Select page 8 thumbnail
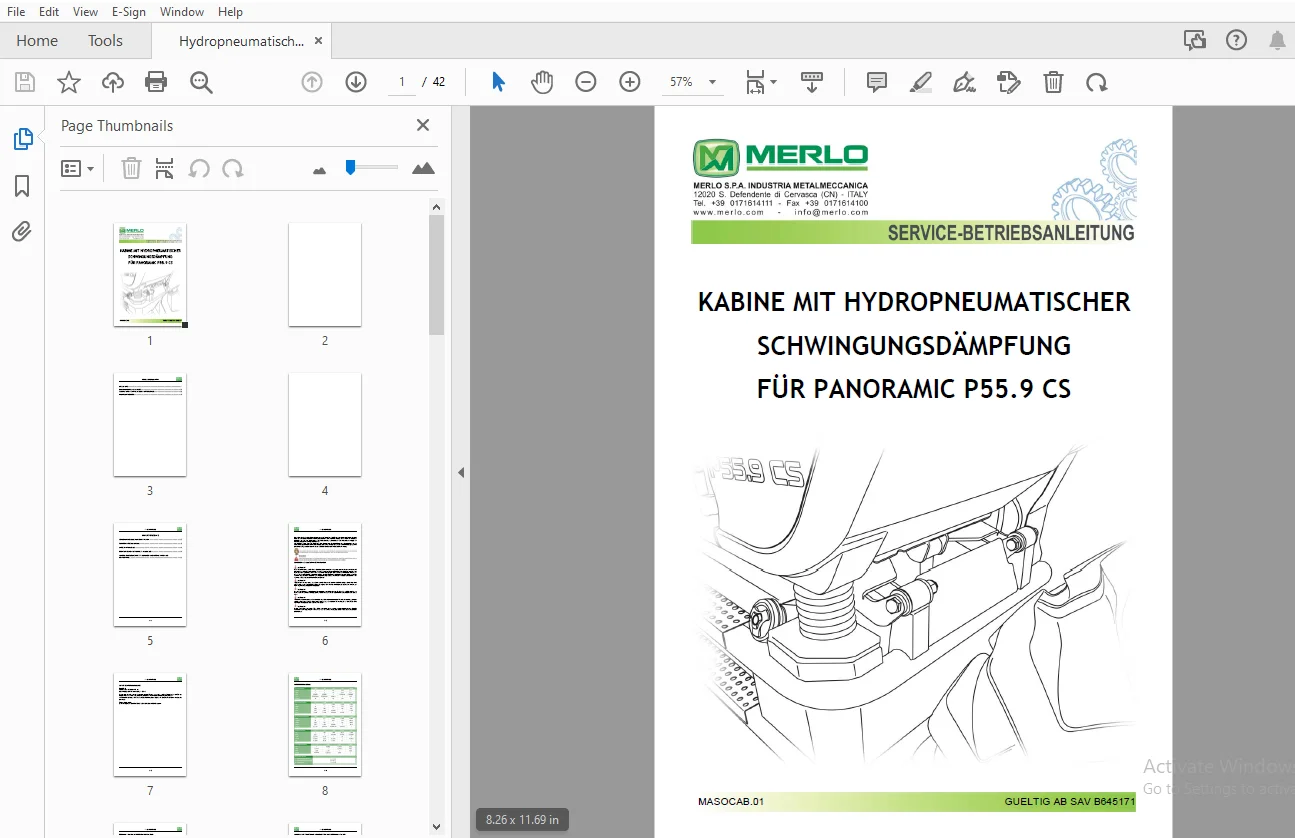Image resolution: width=1295 pixels, height=838 pixels. (x=325, y=725)
